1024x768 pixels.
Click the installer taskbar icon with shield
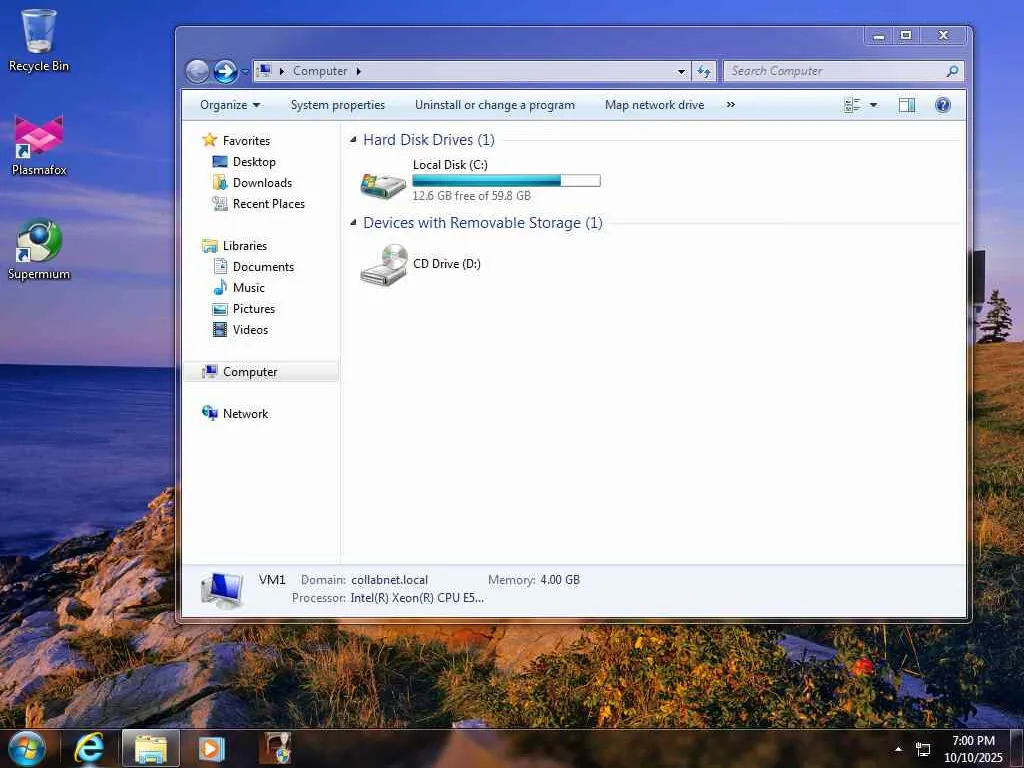coord(275,748)
